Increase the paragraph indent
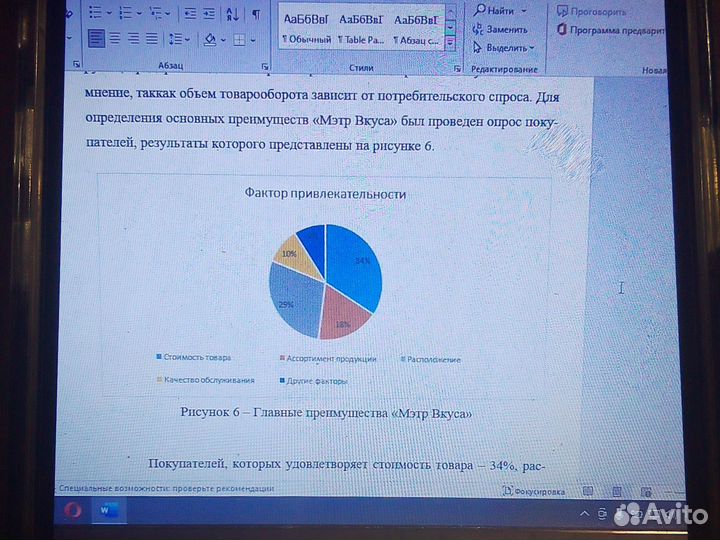720x540 pixels. [209, 14]
